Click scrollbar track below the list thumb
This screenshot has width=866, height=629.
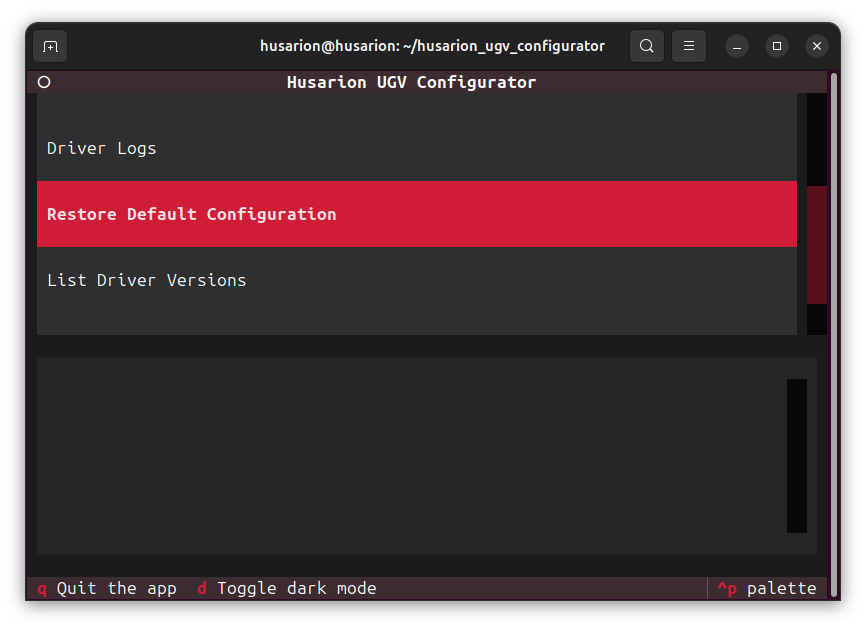click(x=816, y=319)
